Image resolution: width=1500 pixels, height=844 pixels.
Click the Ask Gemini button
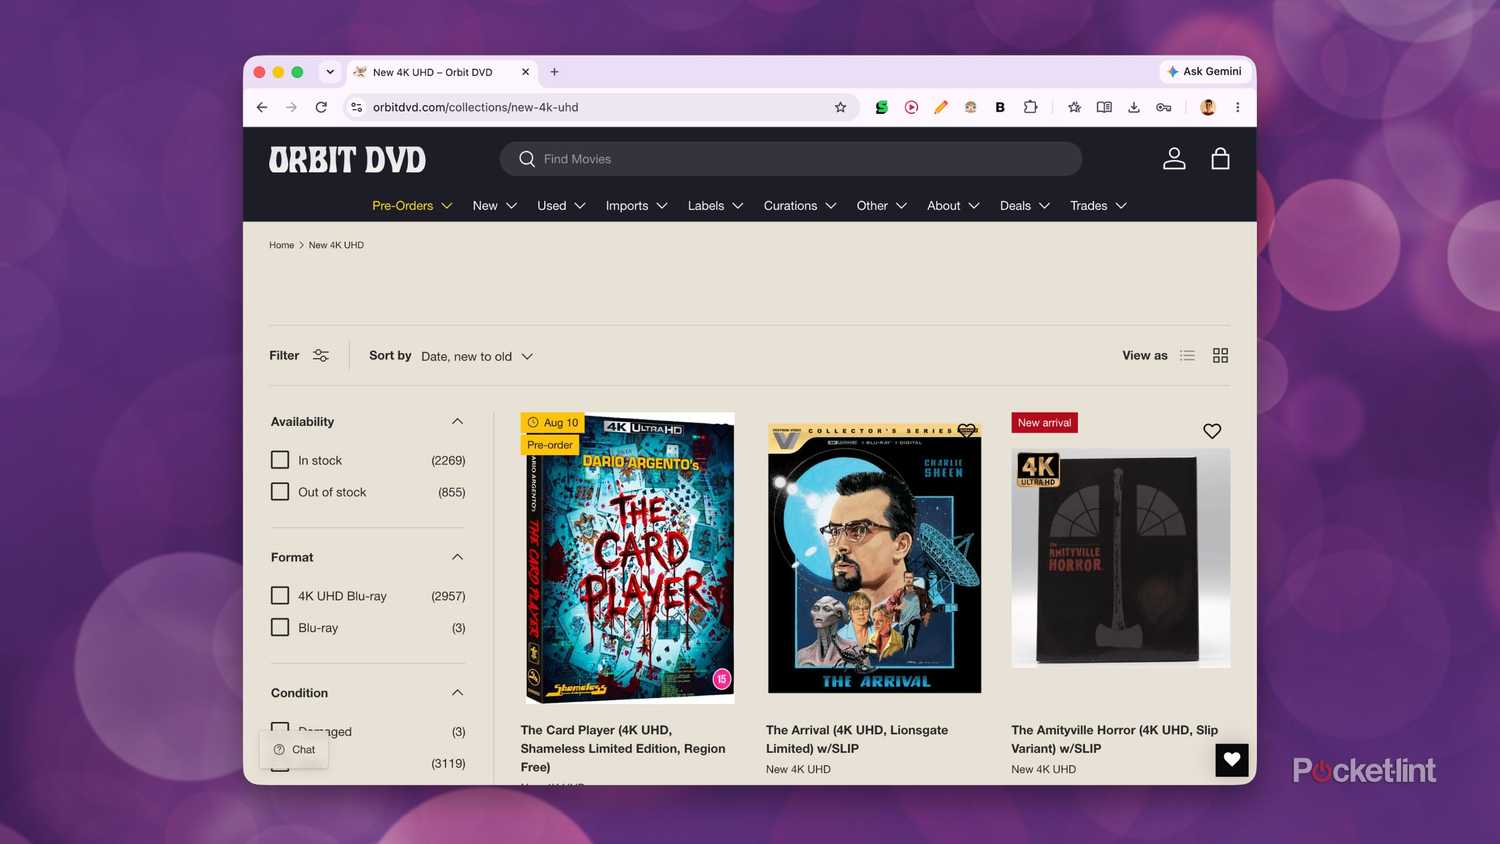click(1204, 71)
